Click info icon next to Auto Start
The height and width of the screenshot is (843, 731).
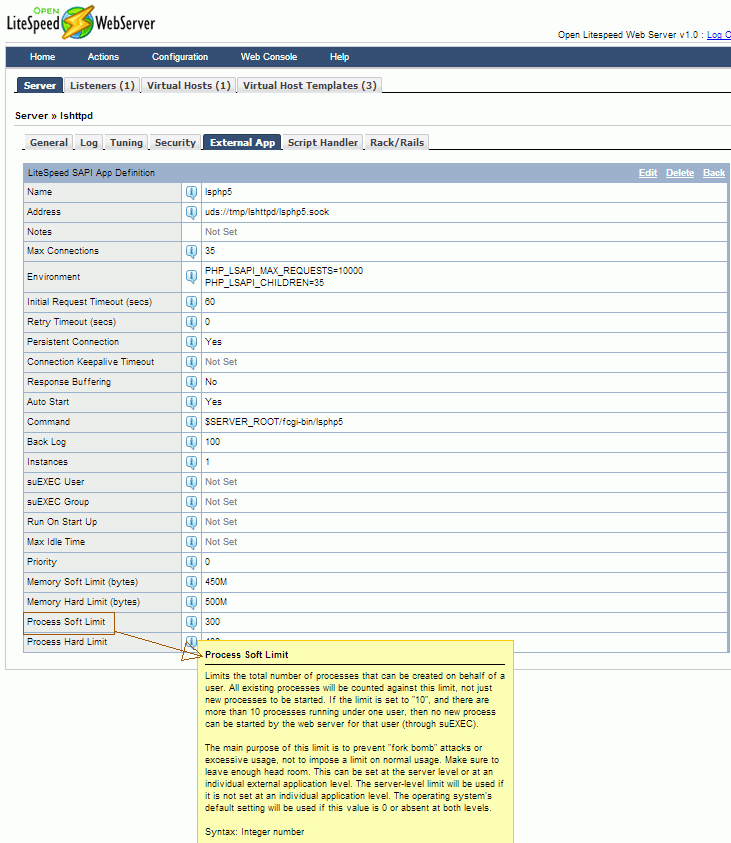[191, 402]
